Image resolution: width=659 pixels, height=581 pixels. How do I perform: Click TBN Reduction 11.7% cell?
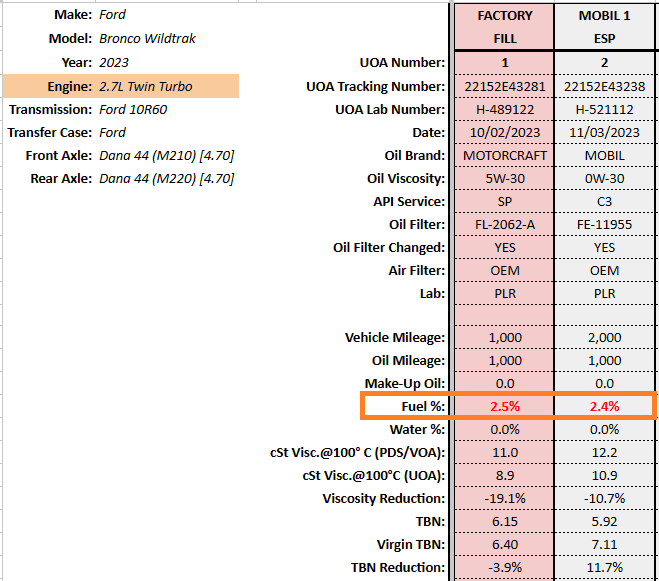click(604, 568)
